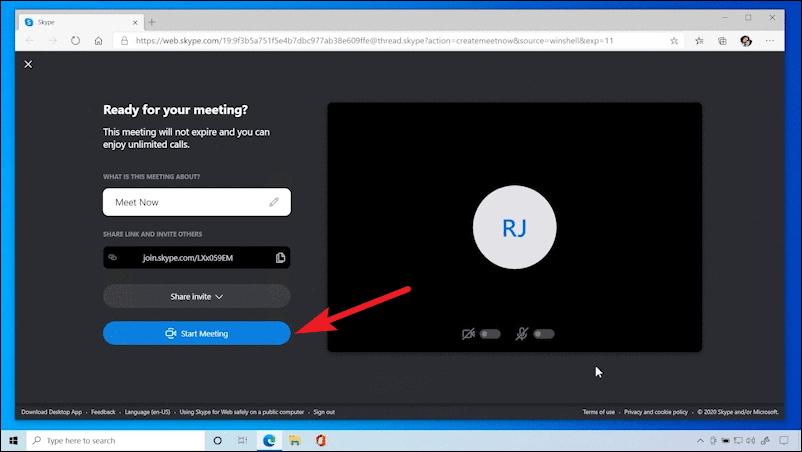Viewport: 802px width, 452px height.
Task: Open the Windows Start menu
Action: [13, 441]
